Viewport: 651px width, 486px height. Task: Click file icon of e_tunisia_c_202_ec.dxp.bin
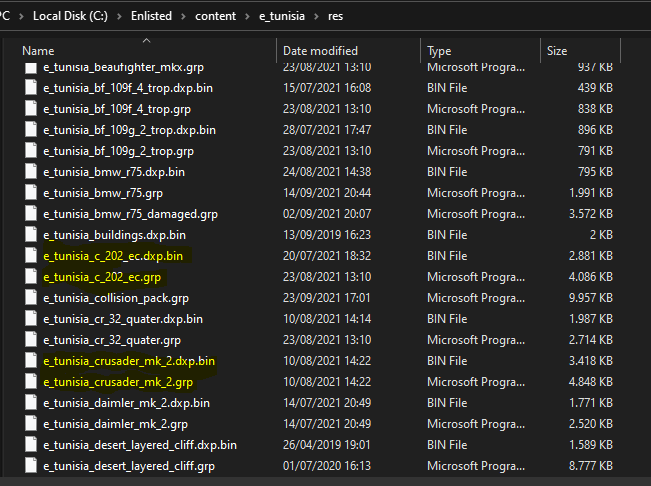(31, 256)
